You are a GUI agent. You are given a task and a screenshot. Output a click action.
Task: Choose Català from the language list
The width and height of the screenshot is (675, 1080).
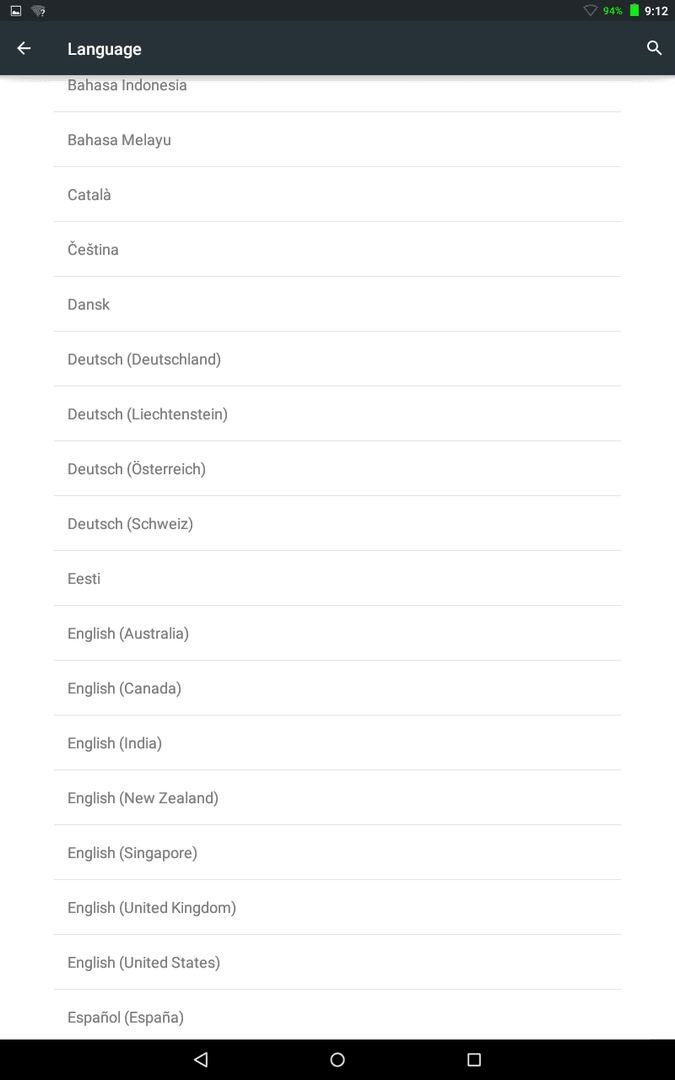[338, 194]
